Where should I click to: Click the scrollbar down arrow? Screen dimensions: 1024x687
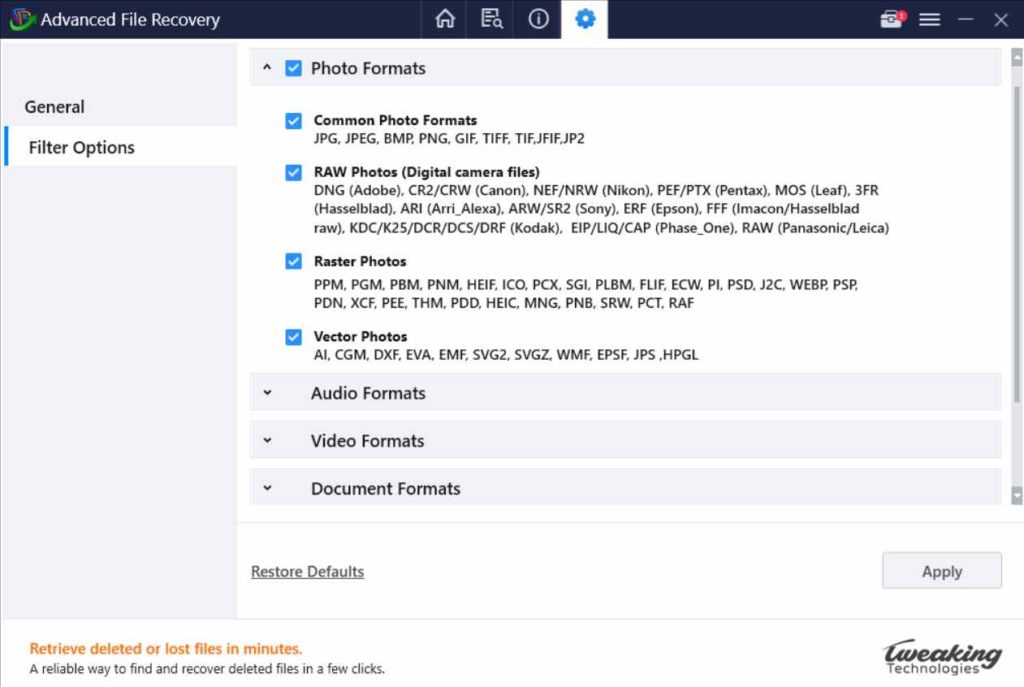pyautogui.click(x=1017, y=496)
